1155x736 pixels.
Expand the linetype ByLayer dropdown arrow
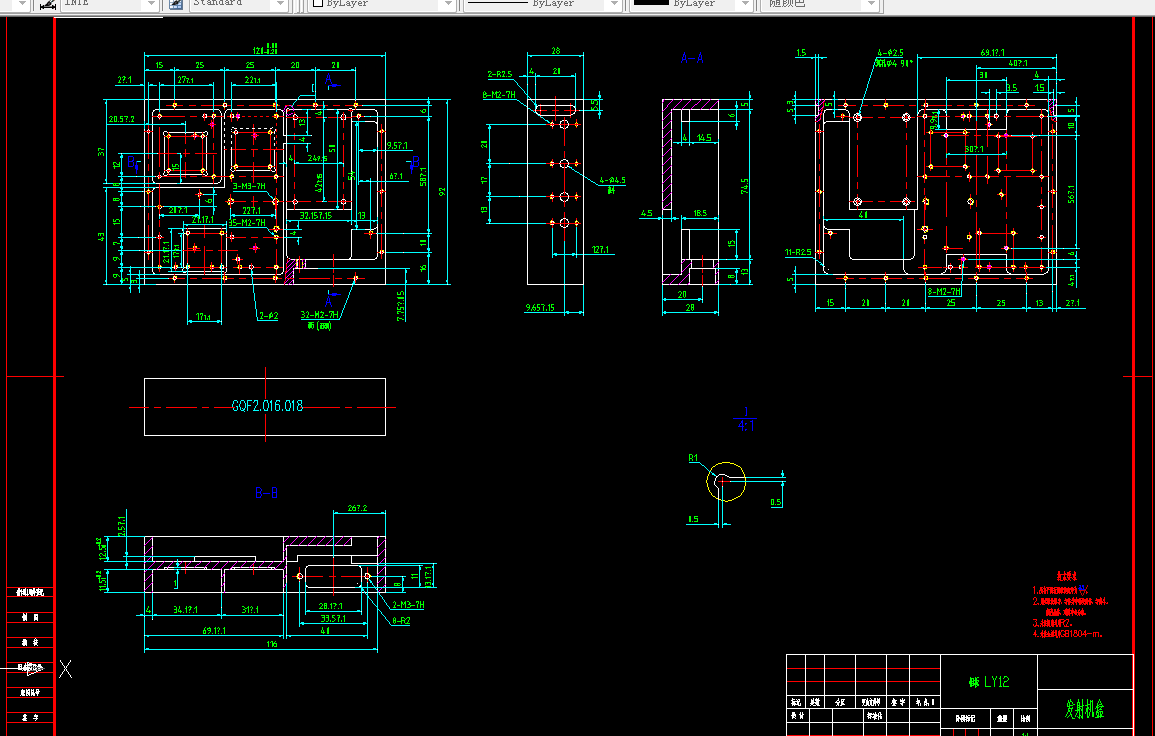[x=614, y=4]
